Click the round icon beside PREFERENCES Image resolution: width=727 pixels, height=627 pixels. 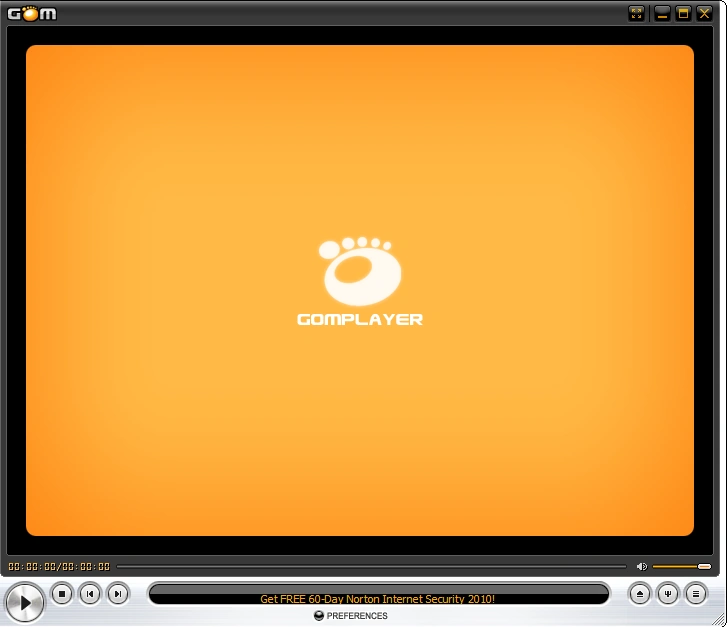pyautogui.click(x=319, y=616)
